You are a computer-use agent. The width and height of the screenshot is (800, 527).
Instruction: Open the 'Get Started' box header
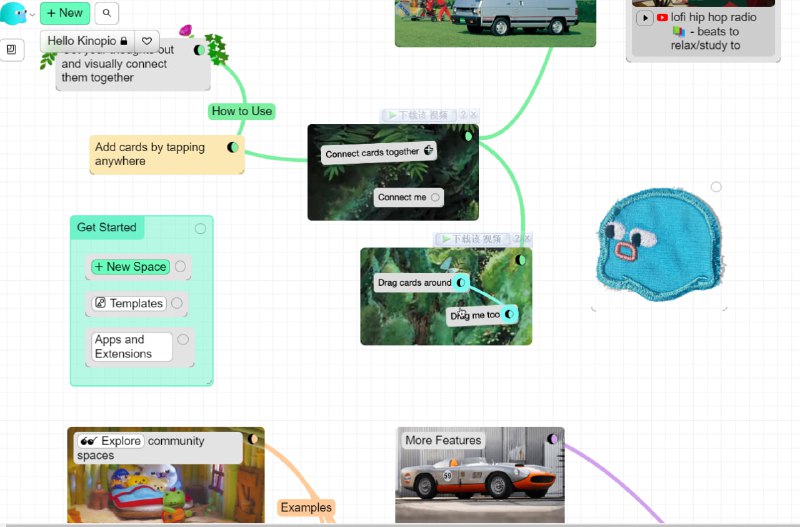pos(107,227)
